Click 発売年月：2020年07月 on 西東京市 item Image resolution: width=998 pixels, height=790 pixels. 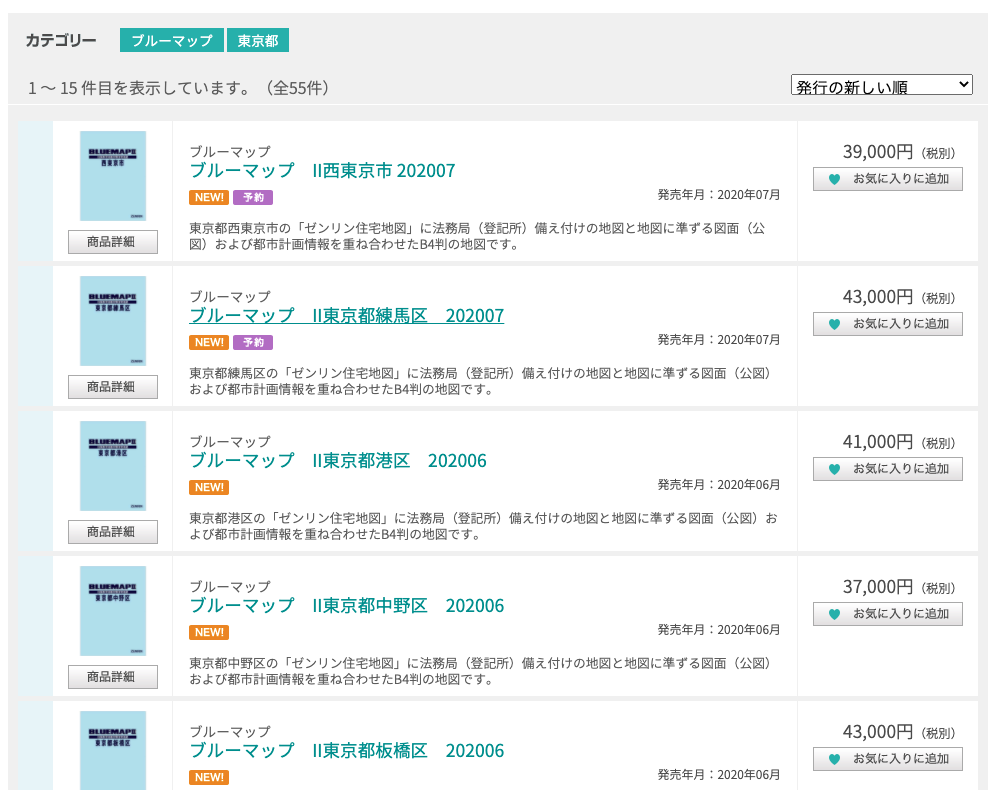tap(719, 195)
